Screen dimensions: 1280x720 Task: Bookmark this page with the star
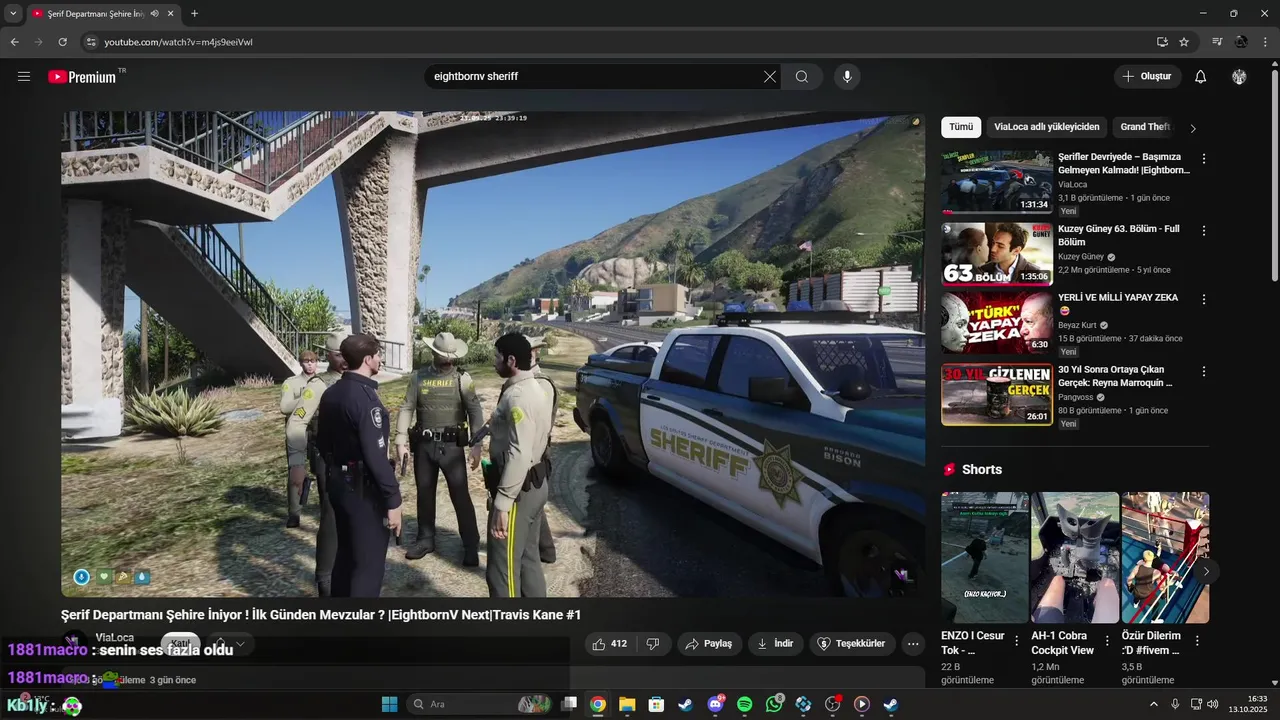pos(1184,42)
